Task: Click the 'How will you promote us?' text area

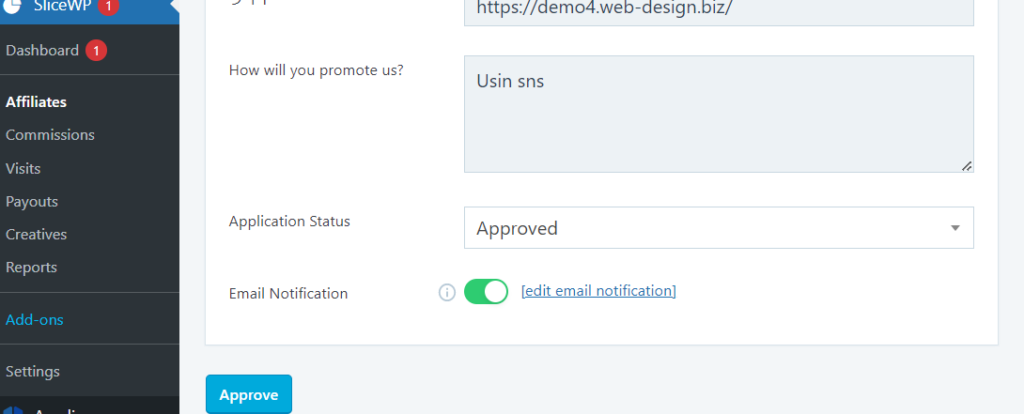Action: tap(718, 114)
